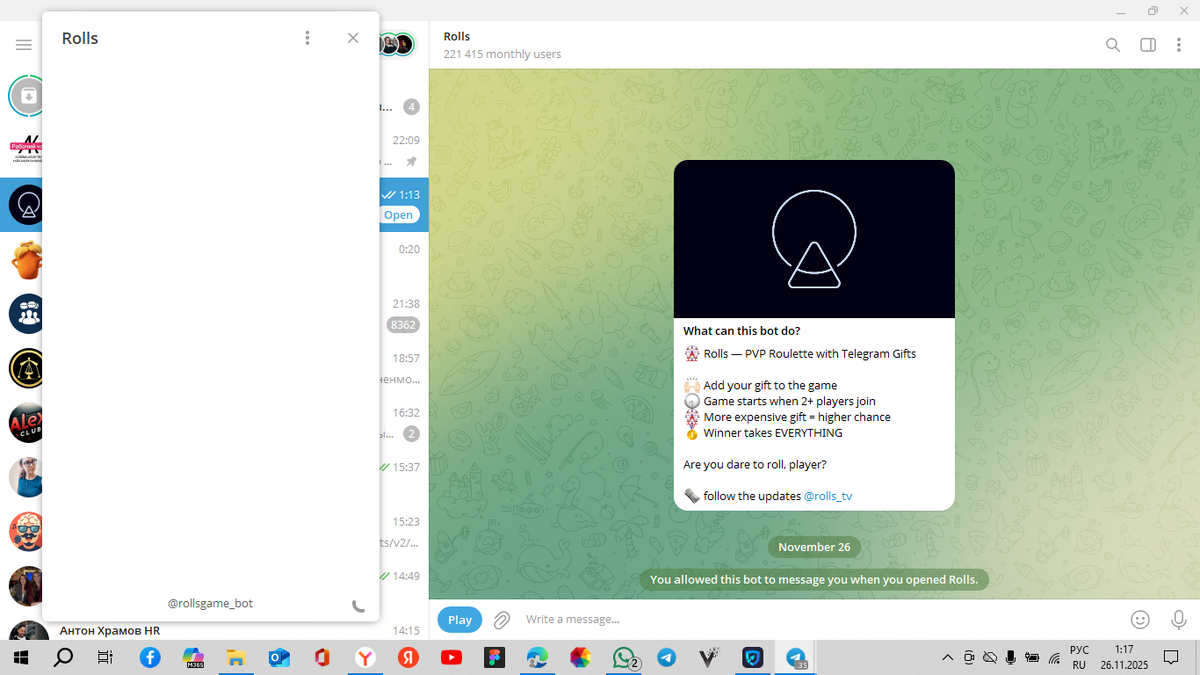Click the chat time 22:09
Viewport: 1200px width, 675px height.
click(x=406, y=141)
